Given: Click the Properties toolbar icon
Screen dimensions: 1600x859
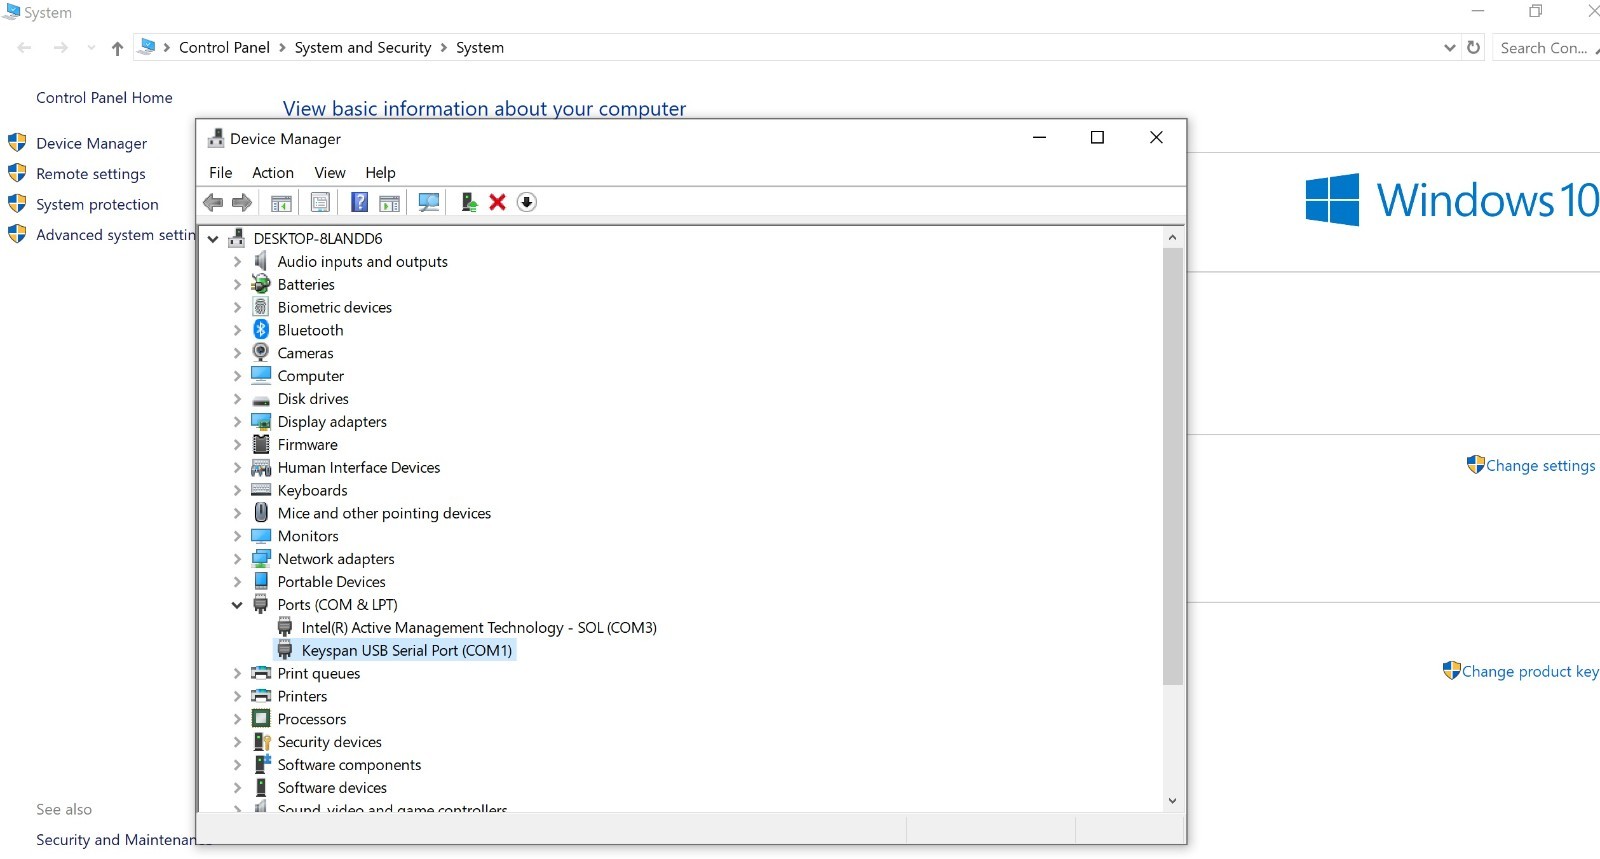Looking at the screenshot, I should point(320,203).
